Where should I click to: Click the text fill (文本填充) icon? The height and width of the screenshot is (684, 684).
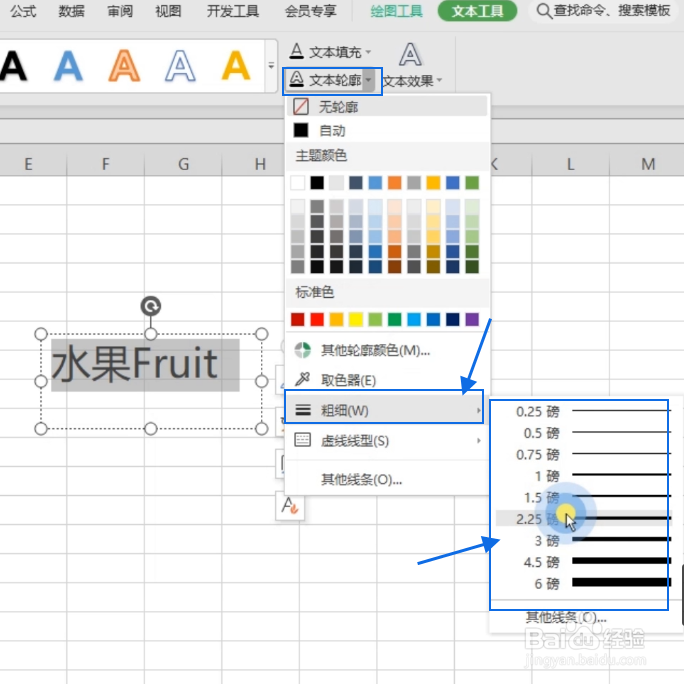click(297, 51)
